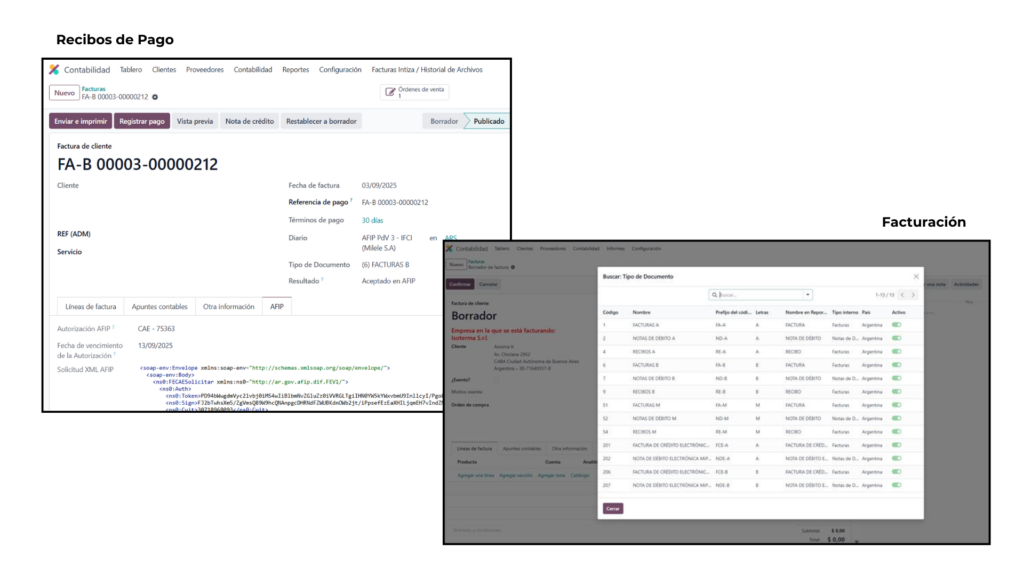Expand the search options dropdown arrow

click(x=807, y=295)
